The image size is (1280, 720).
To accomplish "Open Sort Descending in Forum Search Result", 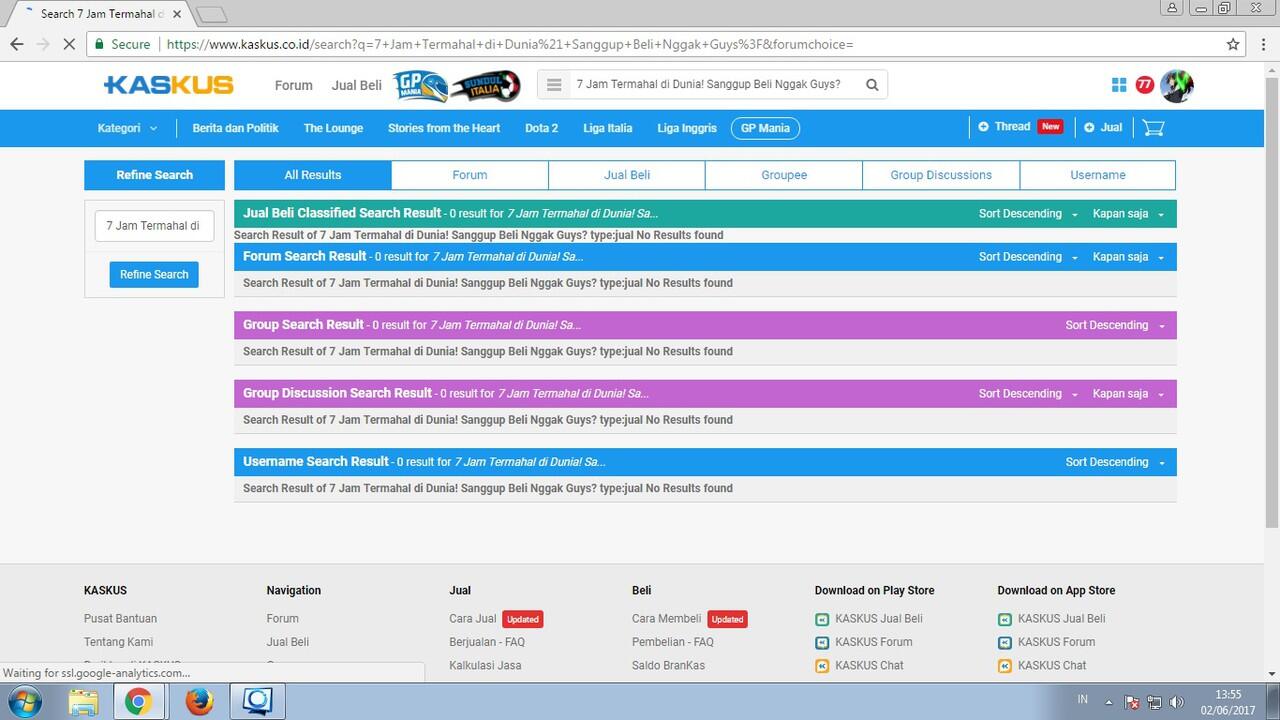I will pyautogui.click(x=1028, y=257).
